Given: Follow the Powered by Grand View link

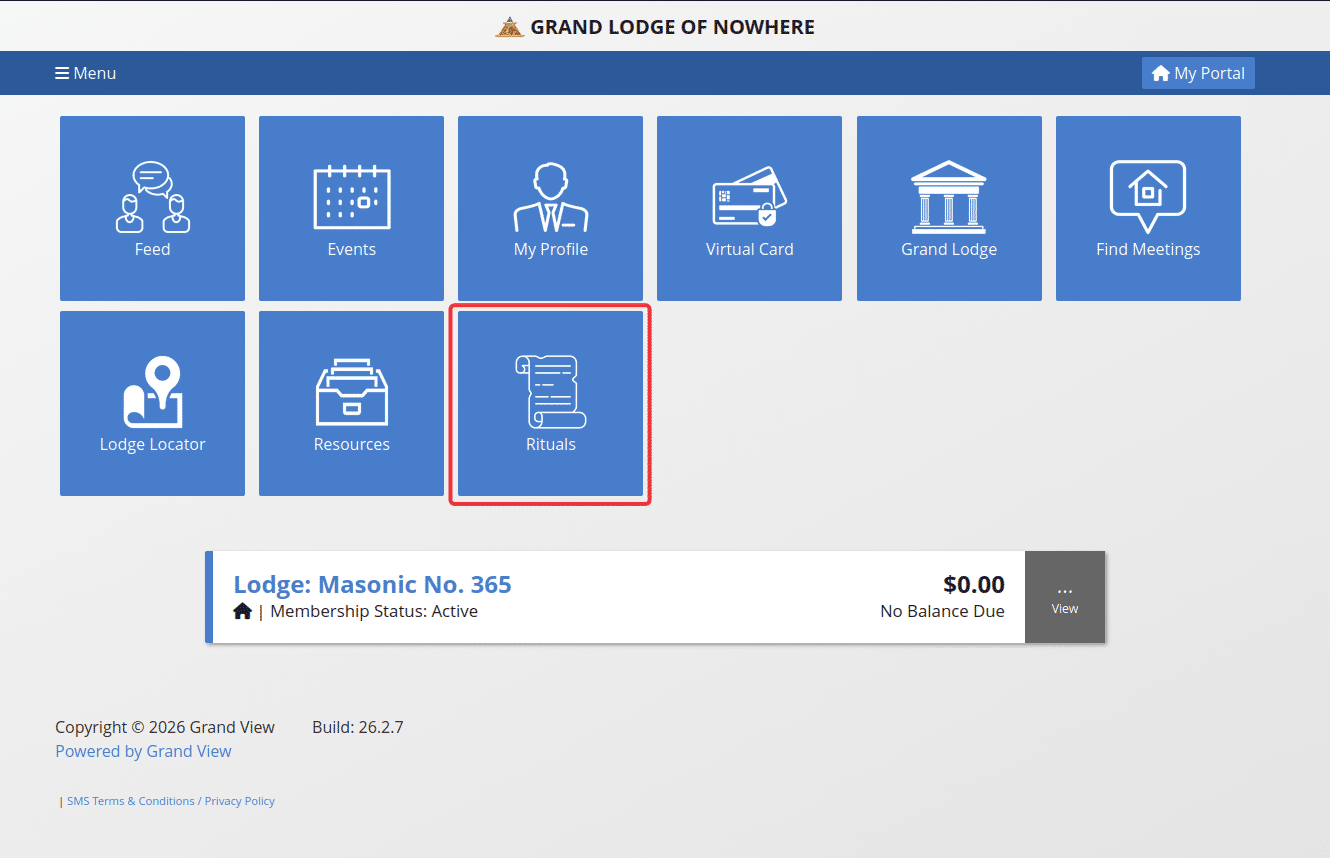Looking at the screenshot, I should tap(143, 751).
